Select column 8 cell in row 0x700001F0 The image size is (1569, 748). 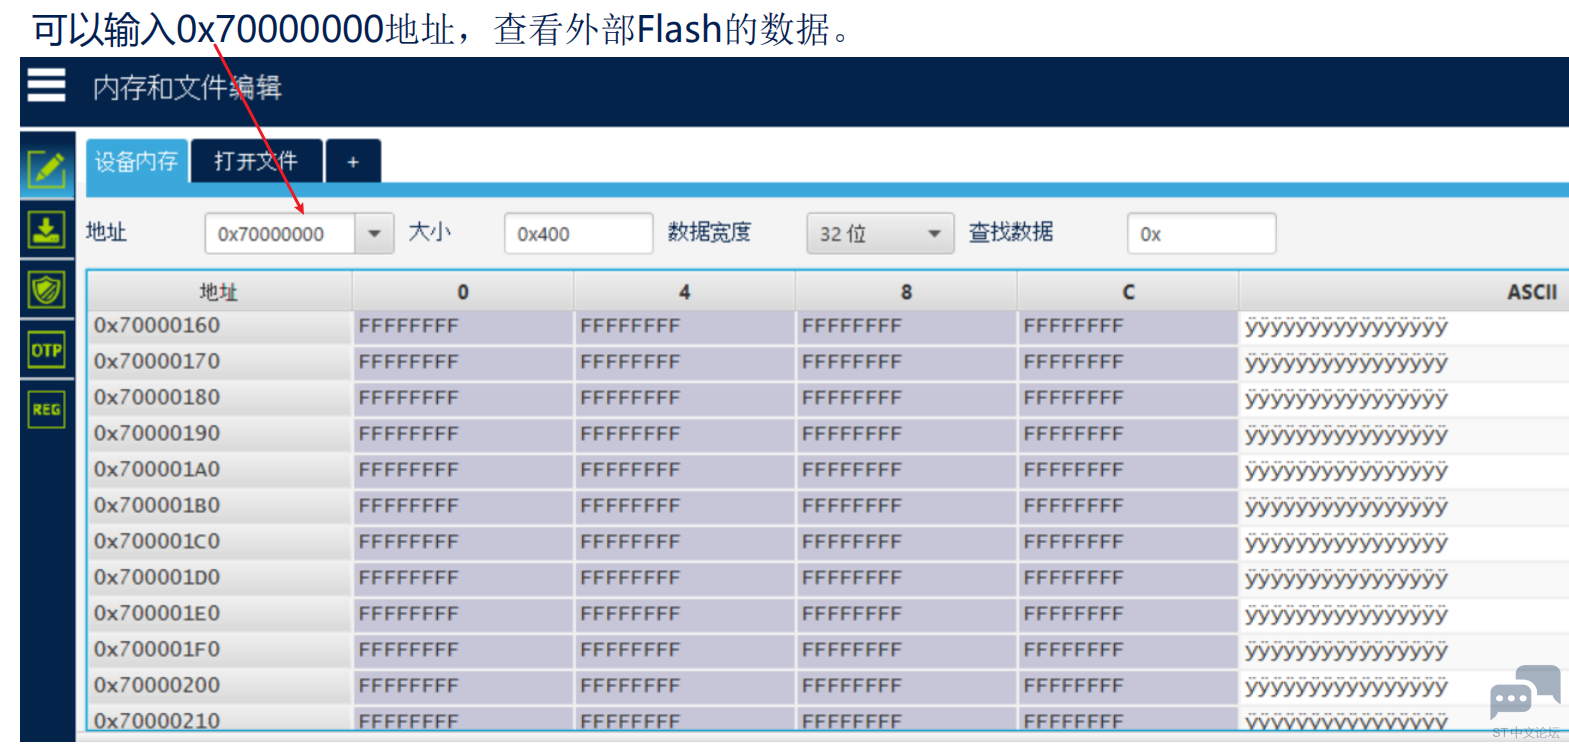(905, 651)
